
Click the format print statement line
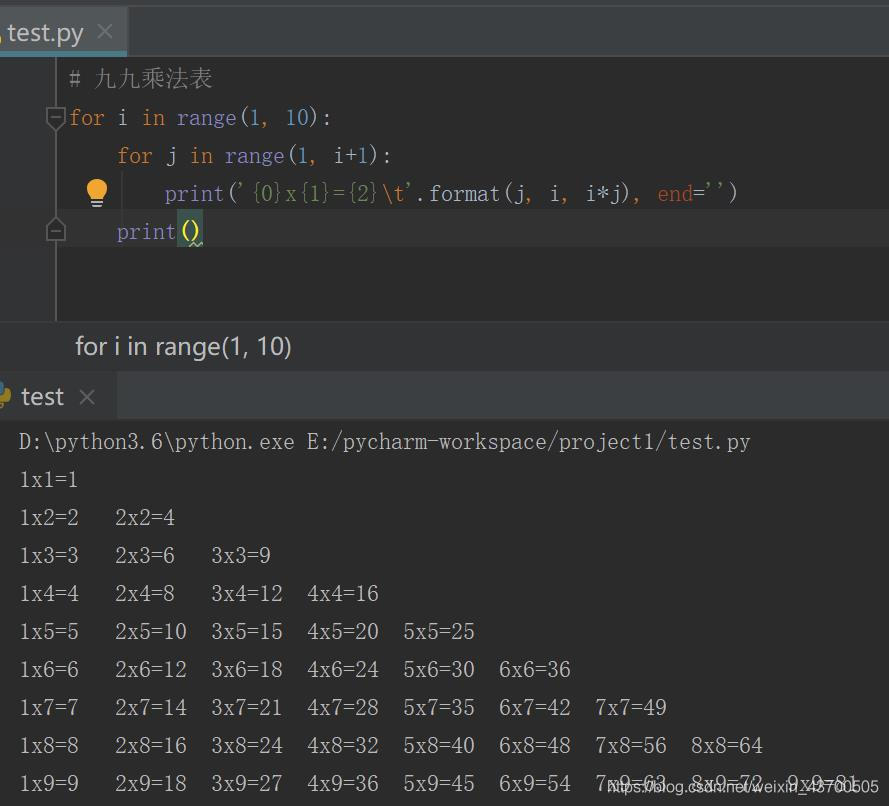pos(451,194)
